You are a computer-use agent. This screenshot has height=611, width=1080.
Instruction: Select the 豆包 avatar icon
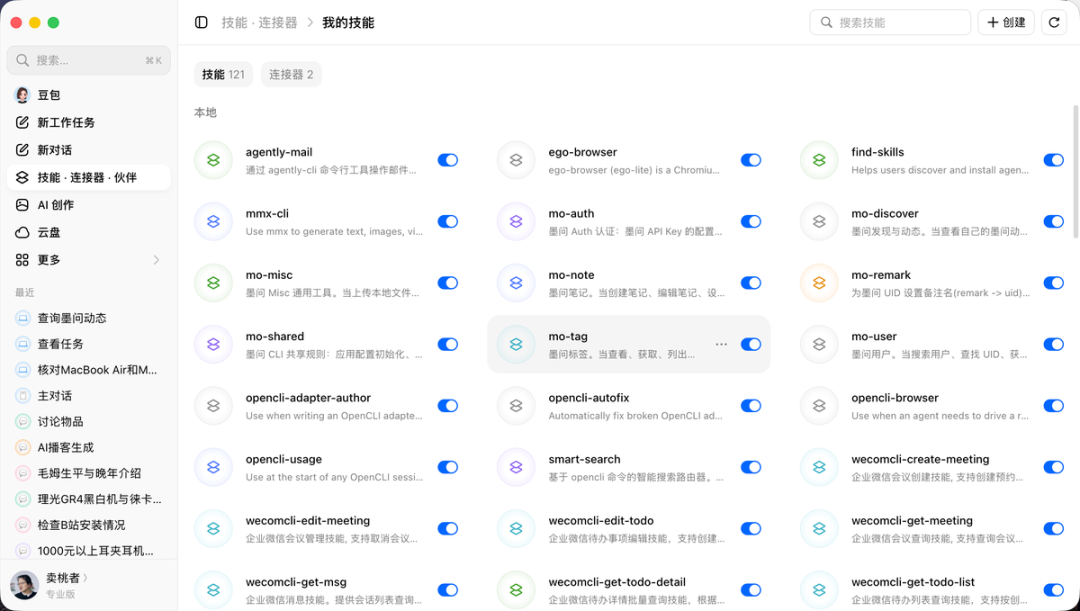(x=23, y=95)
